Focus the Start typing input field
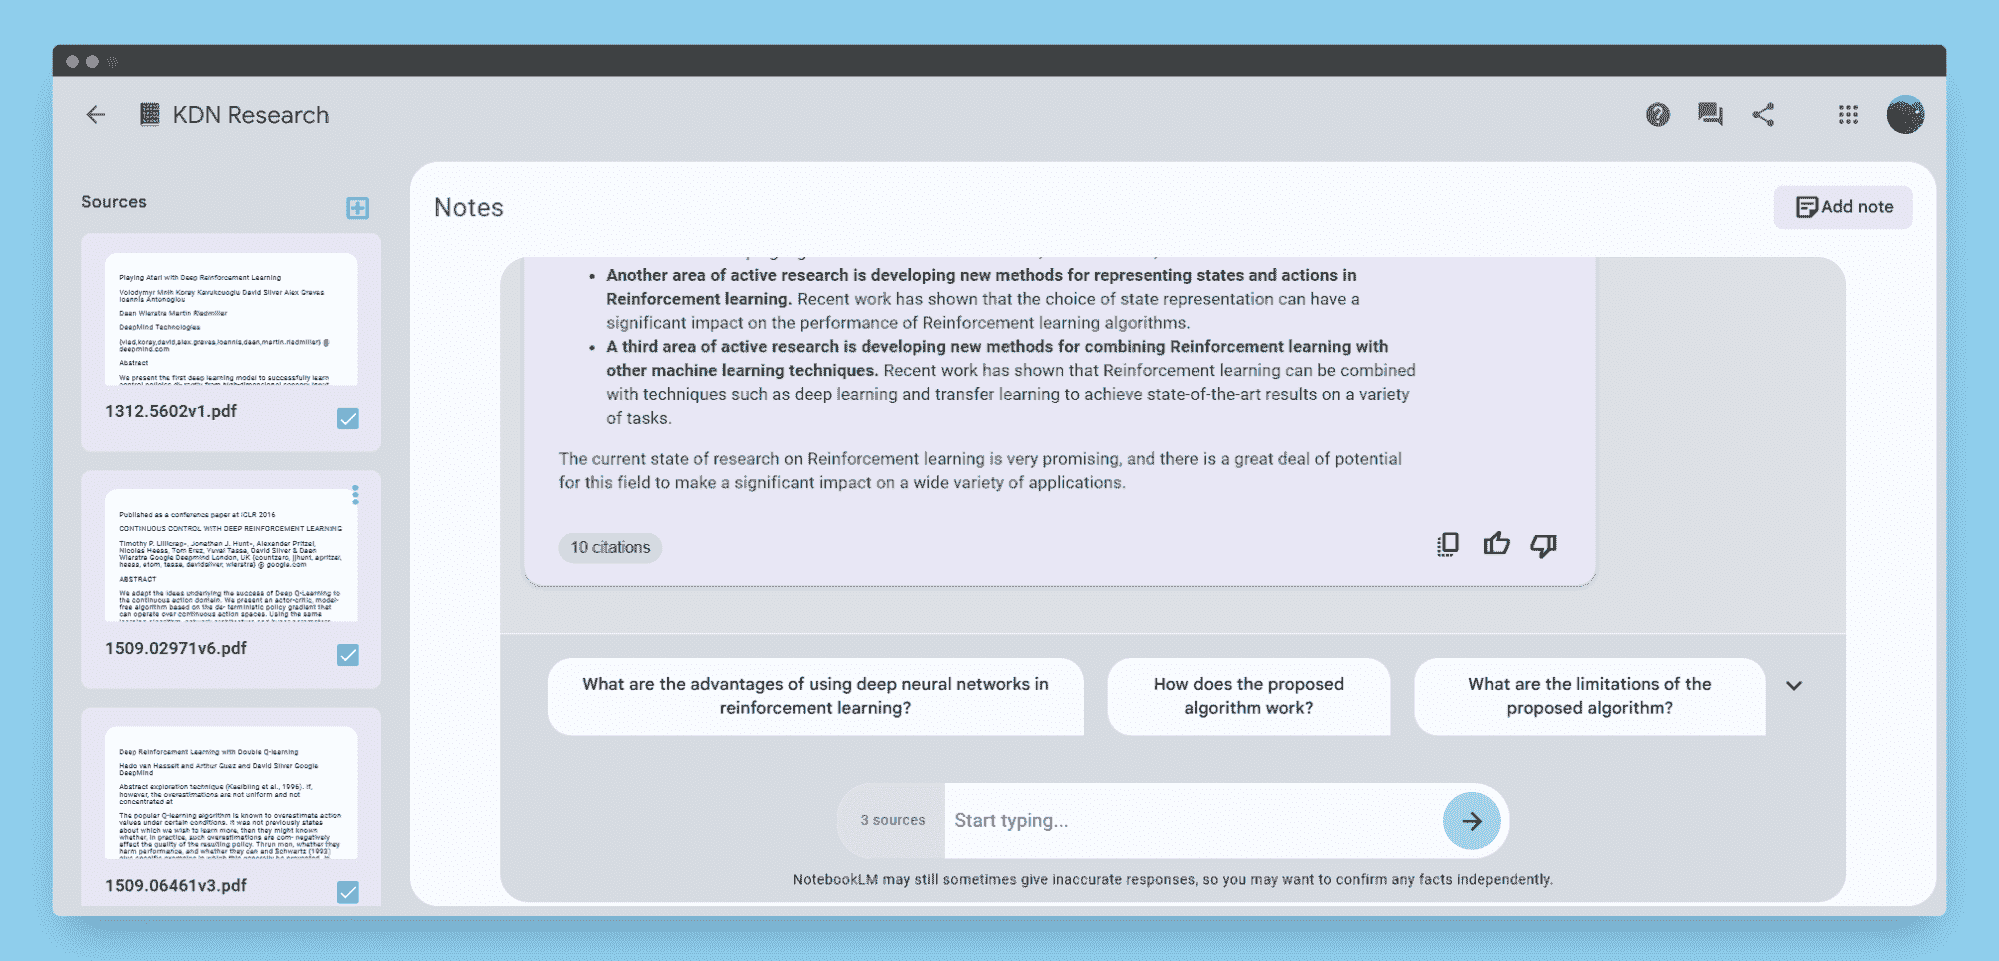Viewport: 1999px width, 961px height. [x=1192, y=821]
